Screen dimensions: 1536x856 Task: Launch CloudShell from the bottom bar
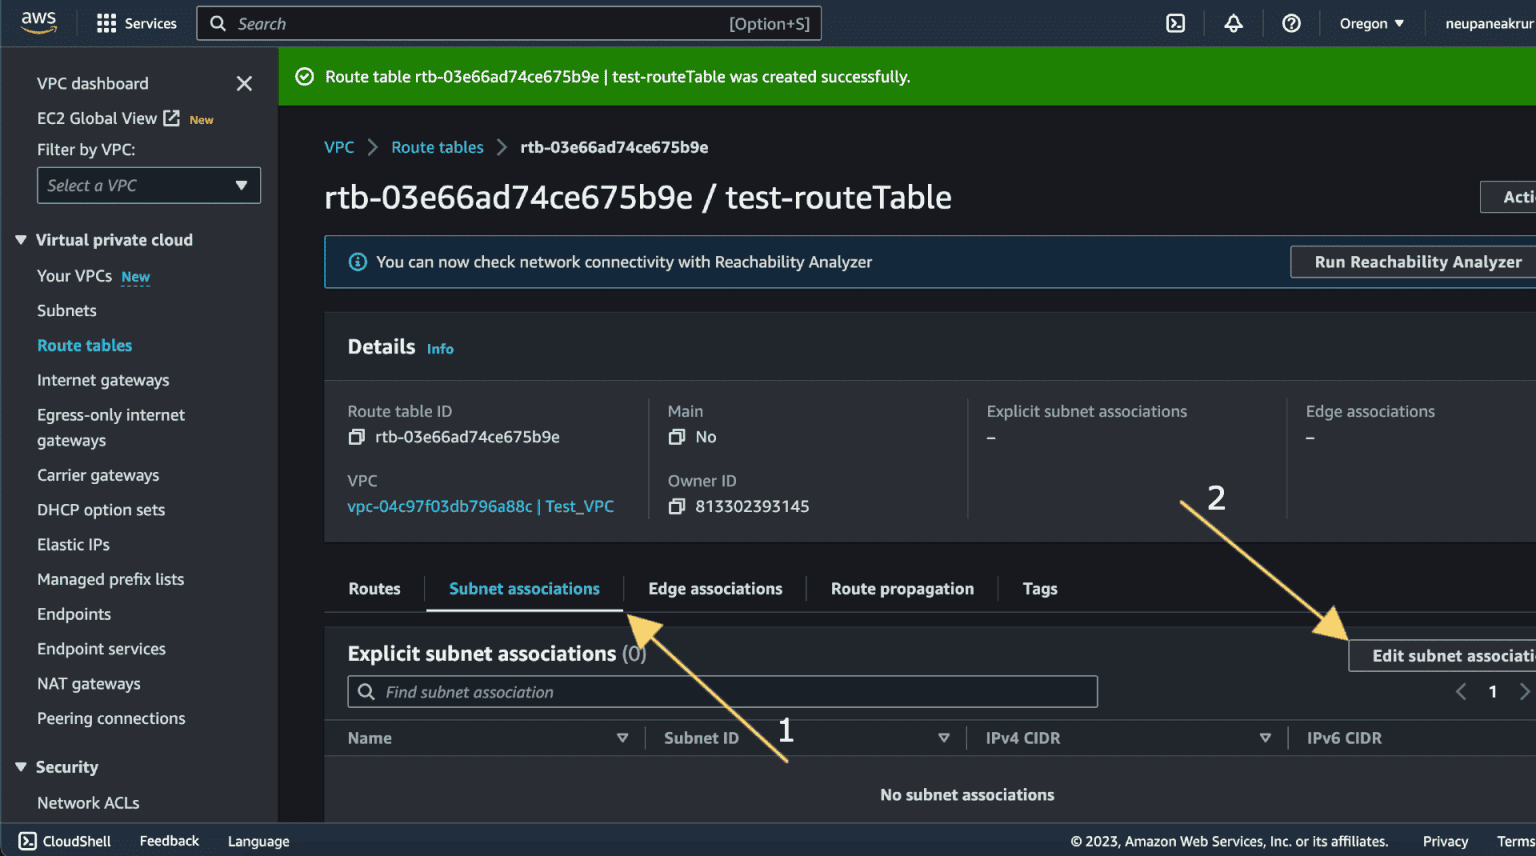(x=64, y=840)
